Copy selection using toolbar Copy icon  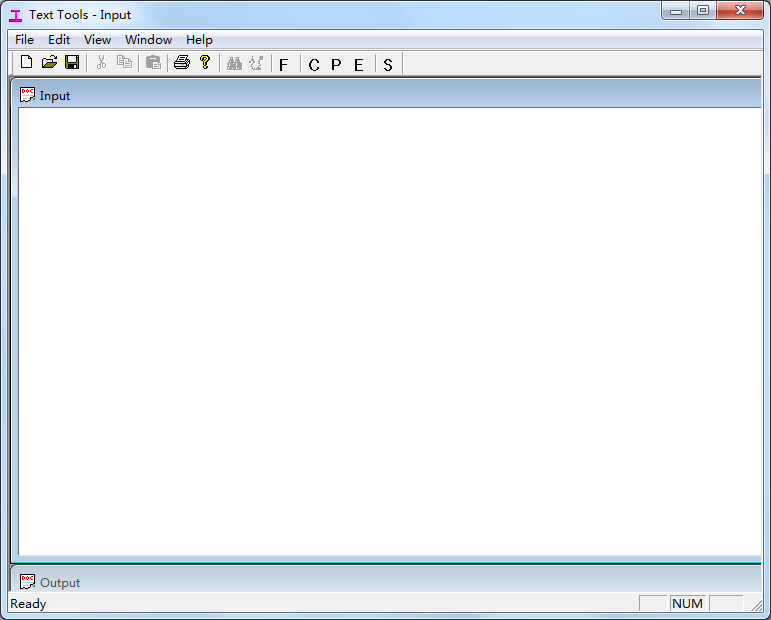coord(124,62)
